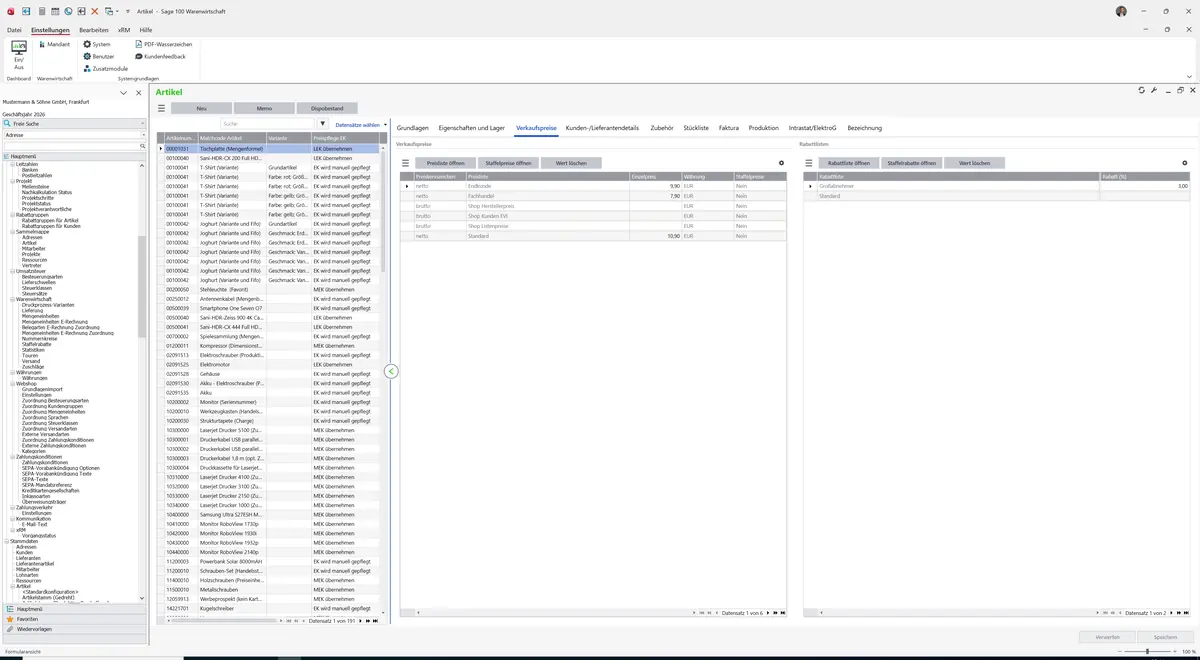Viewport: 1200px width, 660px height.
Task: Open System settings gear in ribbon
Action: click(96, 44)
